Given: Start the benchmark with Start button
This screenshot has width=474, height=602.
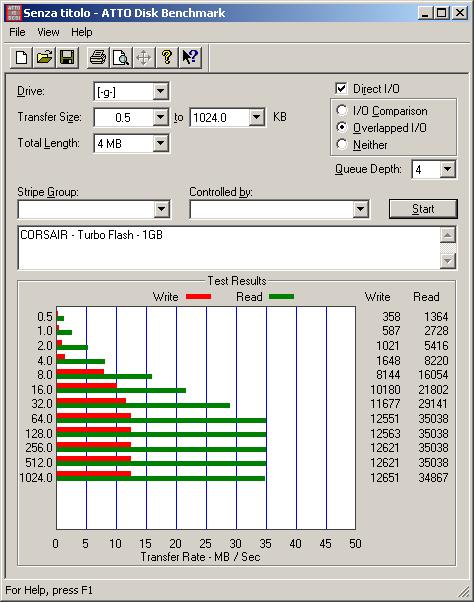Looking at the screenshot, I should (x=423, y=209).
